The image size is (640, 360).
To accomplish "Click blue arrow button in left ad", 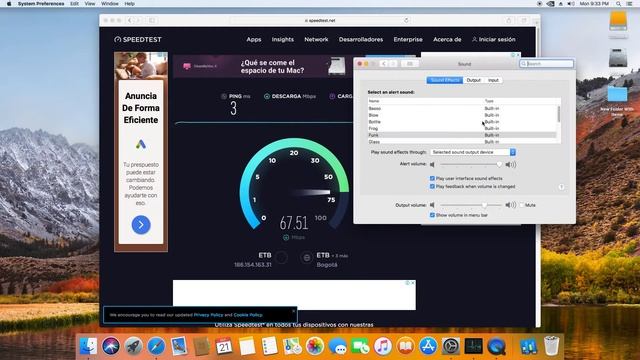I will coord(141,225).
